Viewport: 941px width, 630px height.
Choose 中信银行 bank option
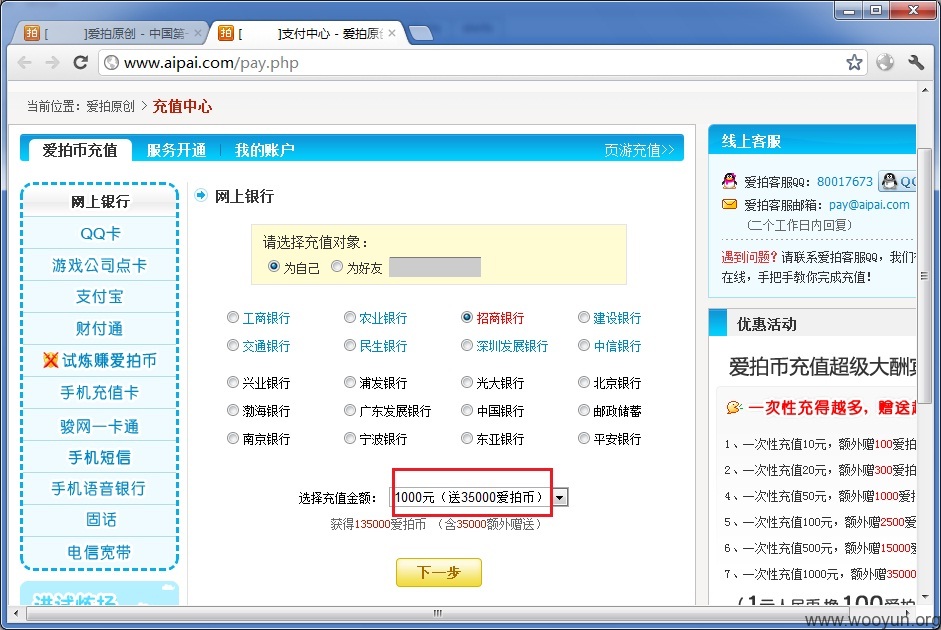[584, 345]
